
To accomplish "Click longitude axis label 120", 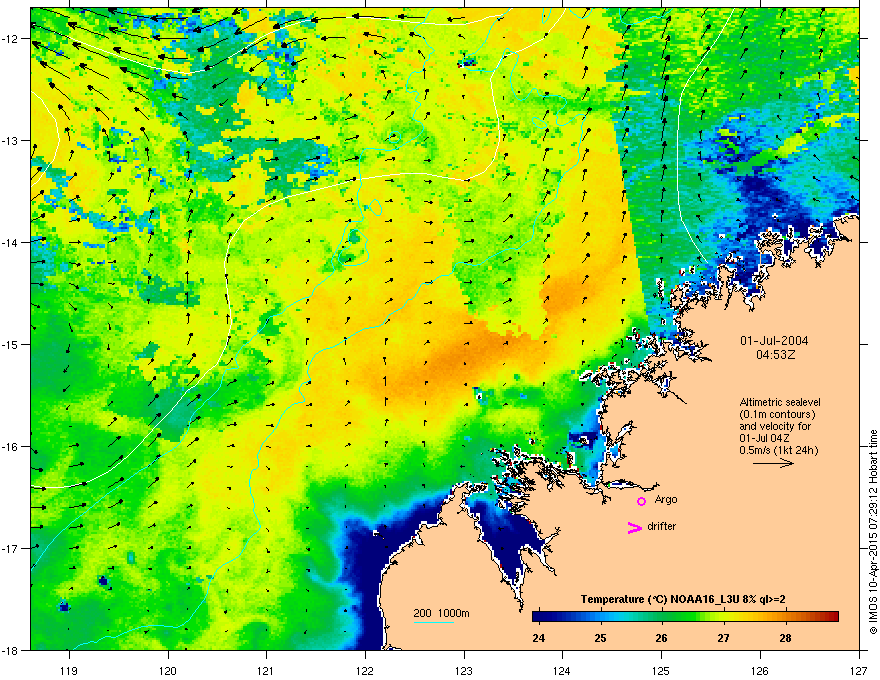I will point(168,670).
